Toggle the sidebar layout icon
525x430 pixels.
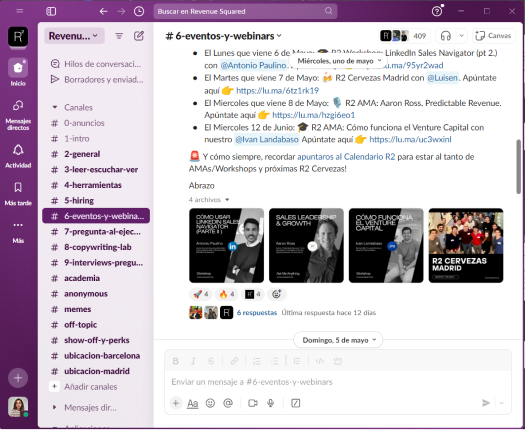coord(51,11)
